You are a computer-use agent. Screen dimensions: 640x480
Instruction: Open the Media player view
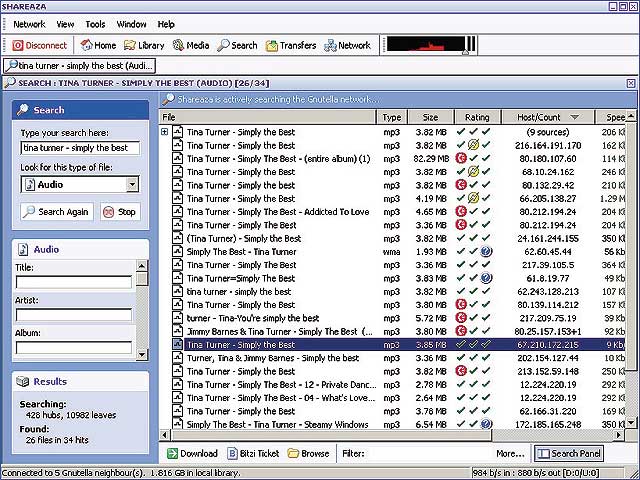click(191, 45)
